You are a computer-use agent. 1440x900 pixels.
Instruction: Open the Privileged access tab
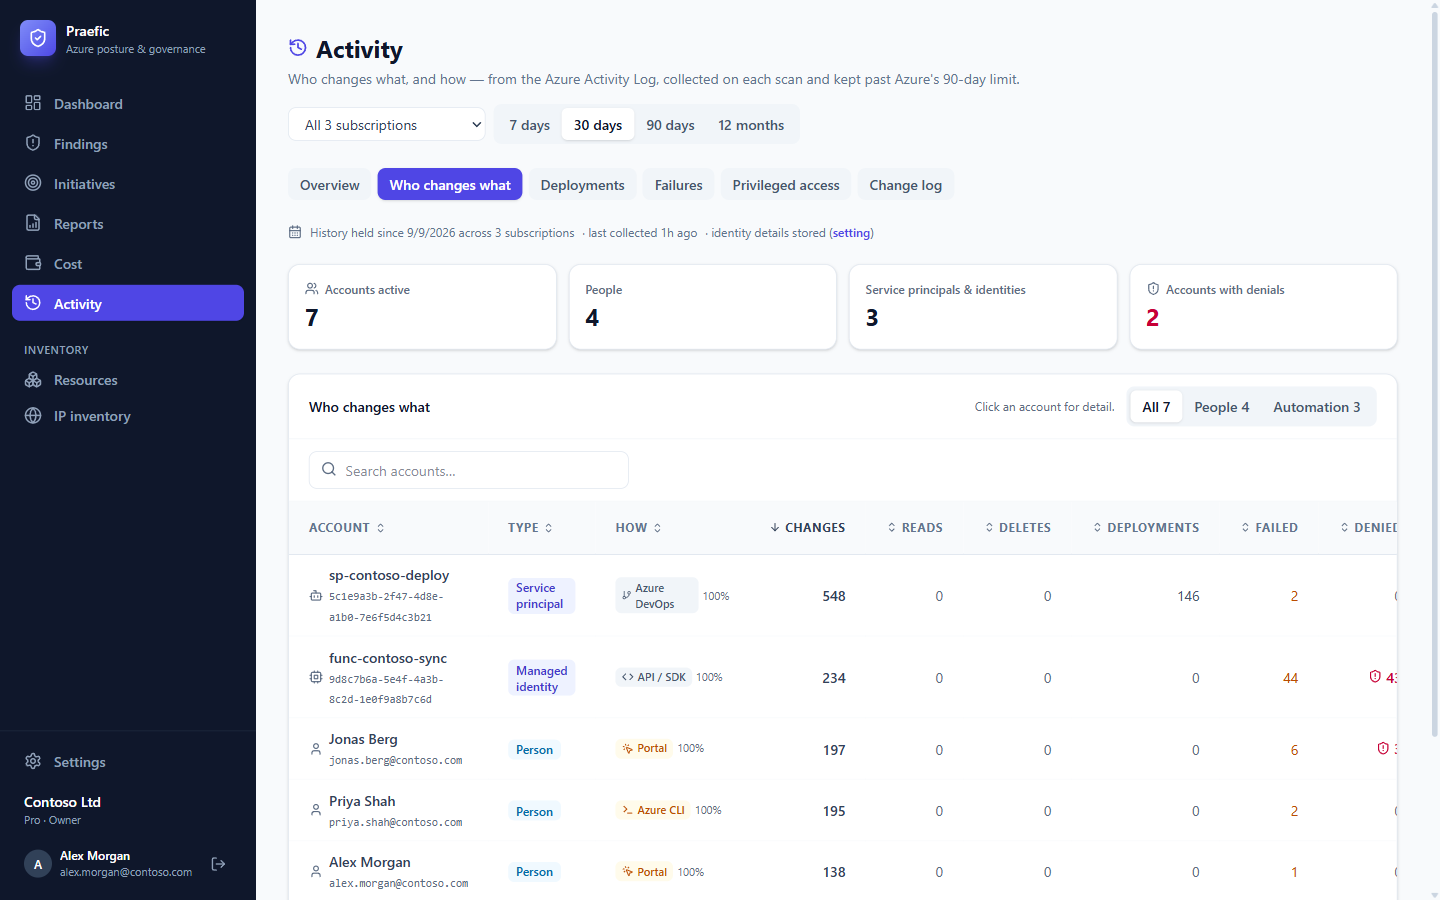click(x=786, y=185)
